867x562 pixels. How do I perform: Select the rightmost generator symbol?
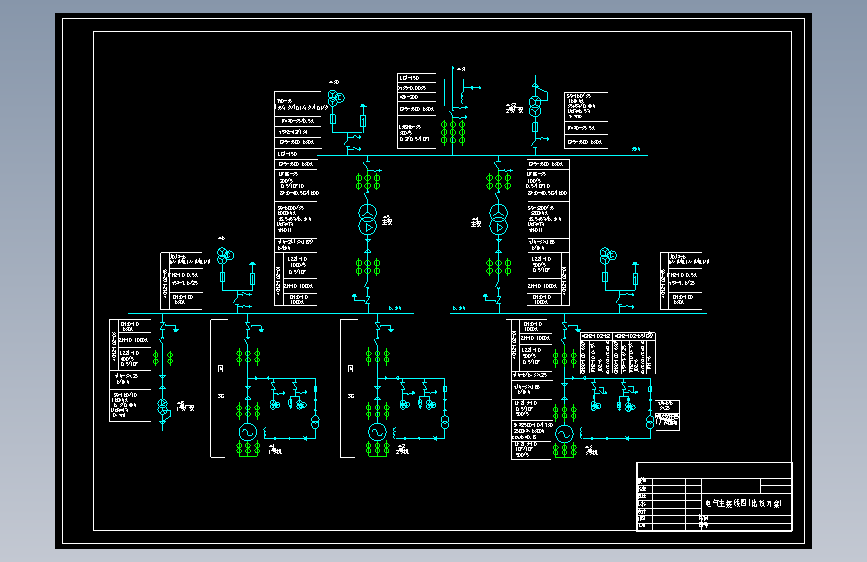pyautogui.click(x=564, y=434)
